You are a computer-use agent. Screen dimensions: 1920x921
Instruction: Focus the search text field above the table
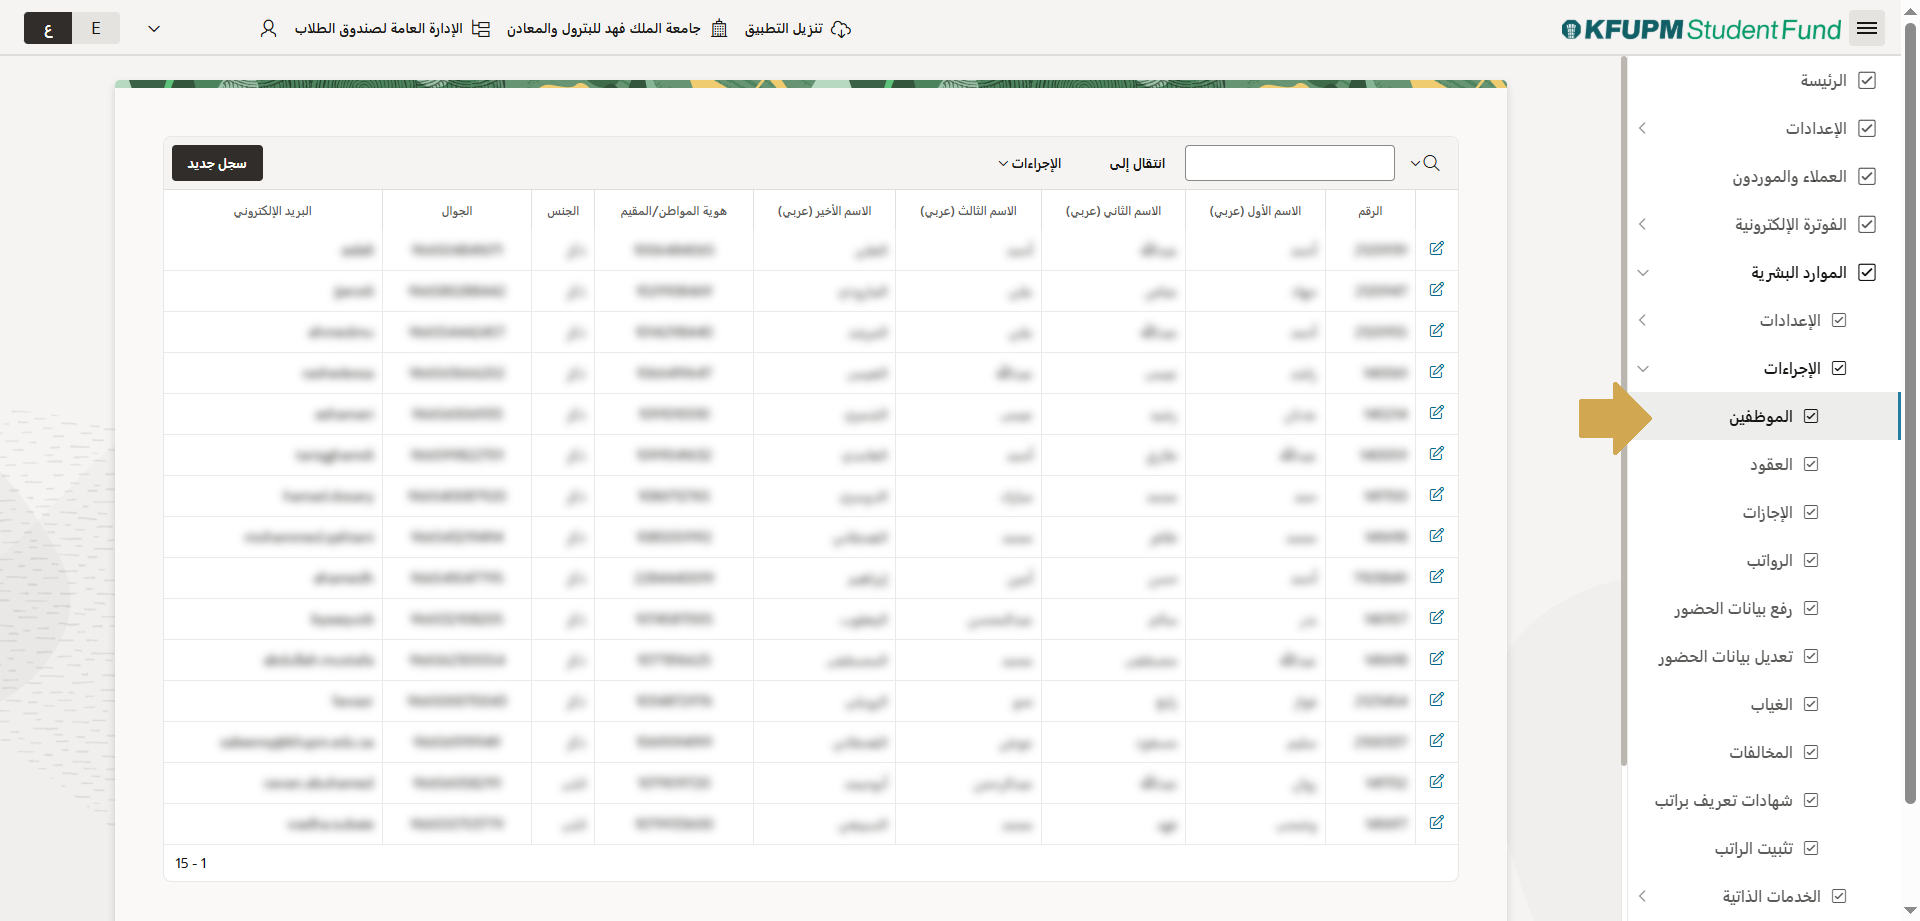click(x=1290, y=163)
